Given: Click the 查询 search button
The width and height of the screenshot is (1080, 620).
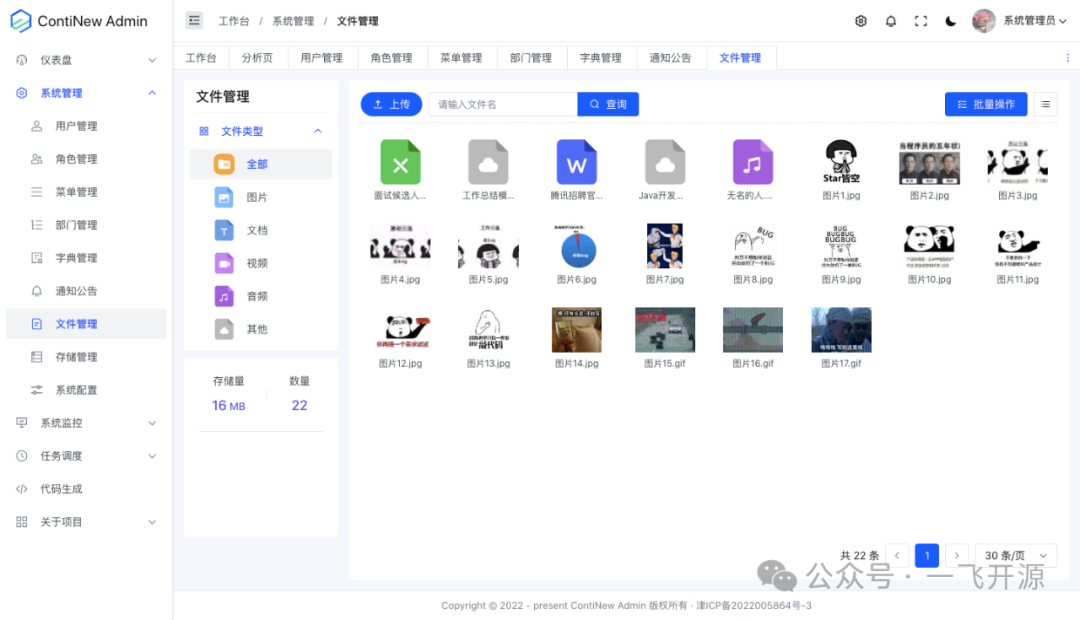Looking at the screenshot, I should (608, 104).
